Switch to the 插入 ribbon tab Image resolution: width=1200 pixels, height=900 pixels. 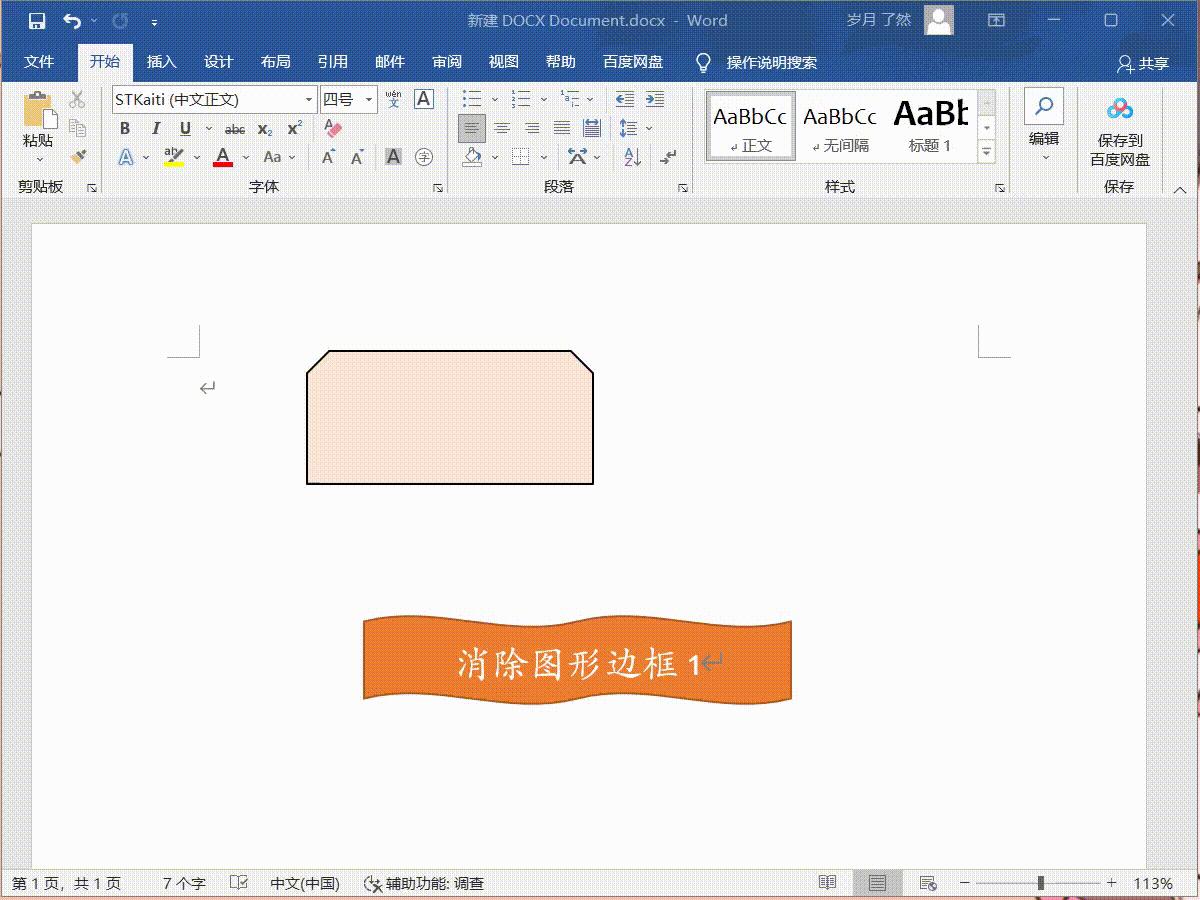click(162, 61)
